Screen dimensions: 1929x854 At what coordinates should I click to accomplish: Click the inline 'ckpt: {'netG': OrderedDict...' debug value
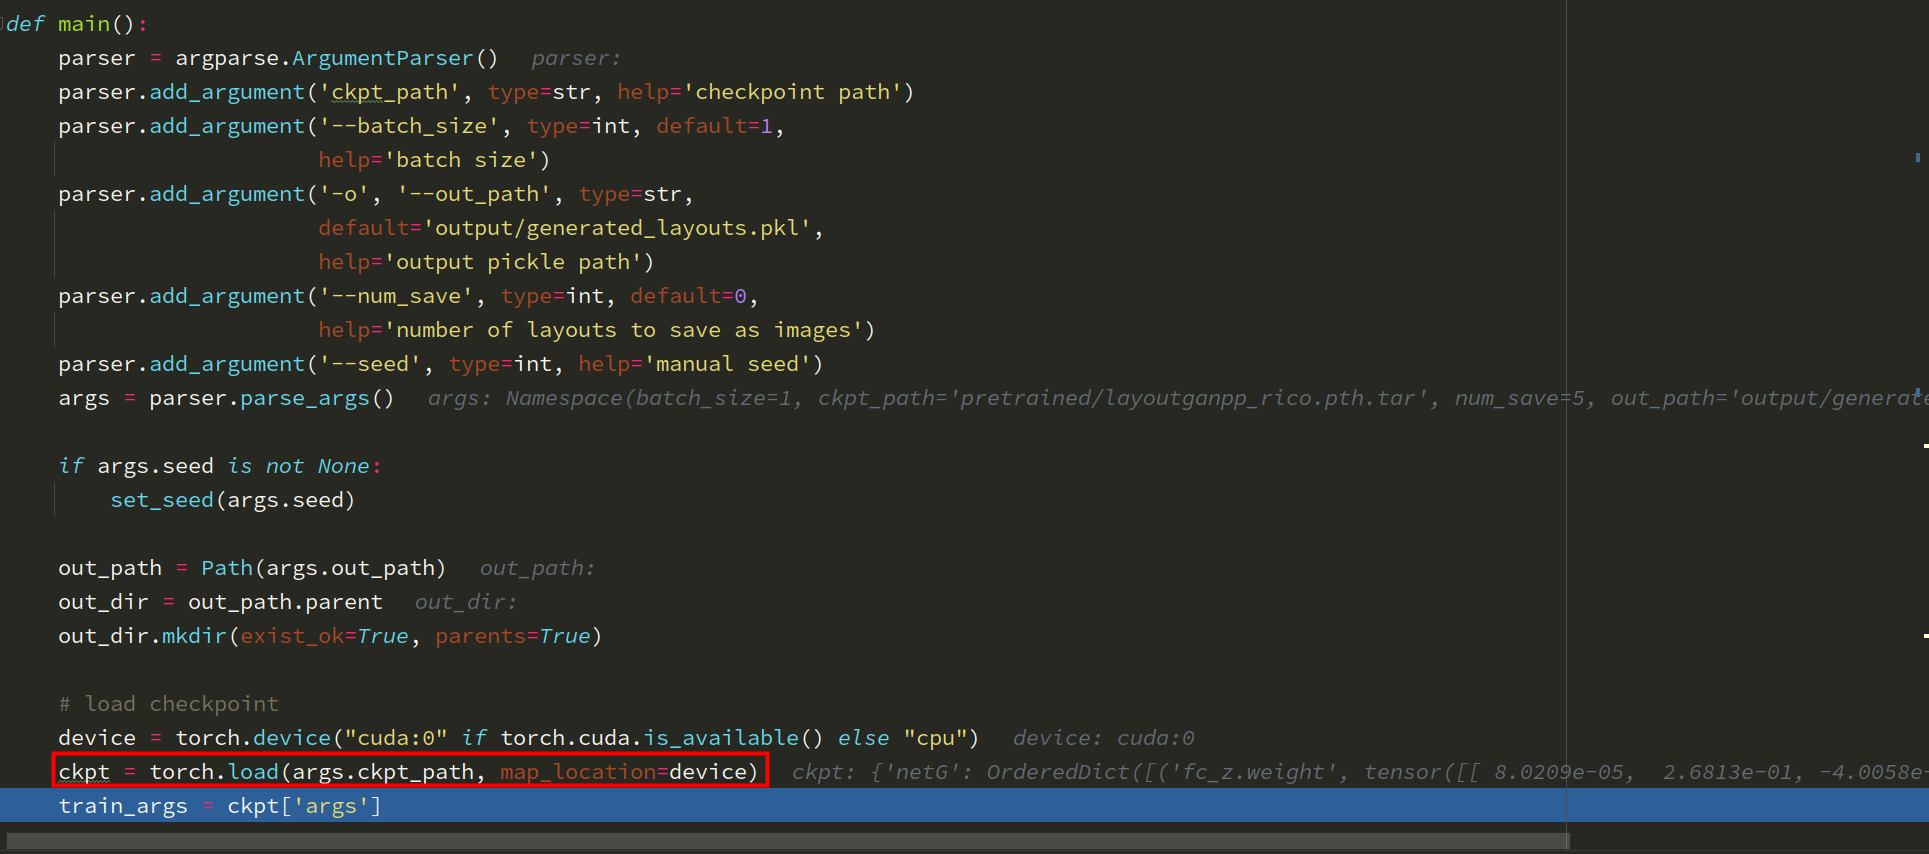(1359, 772)
